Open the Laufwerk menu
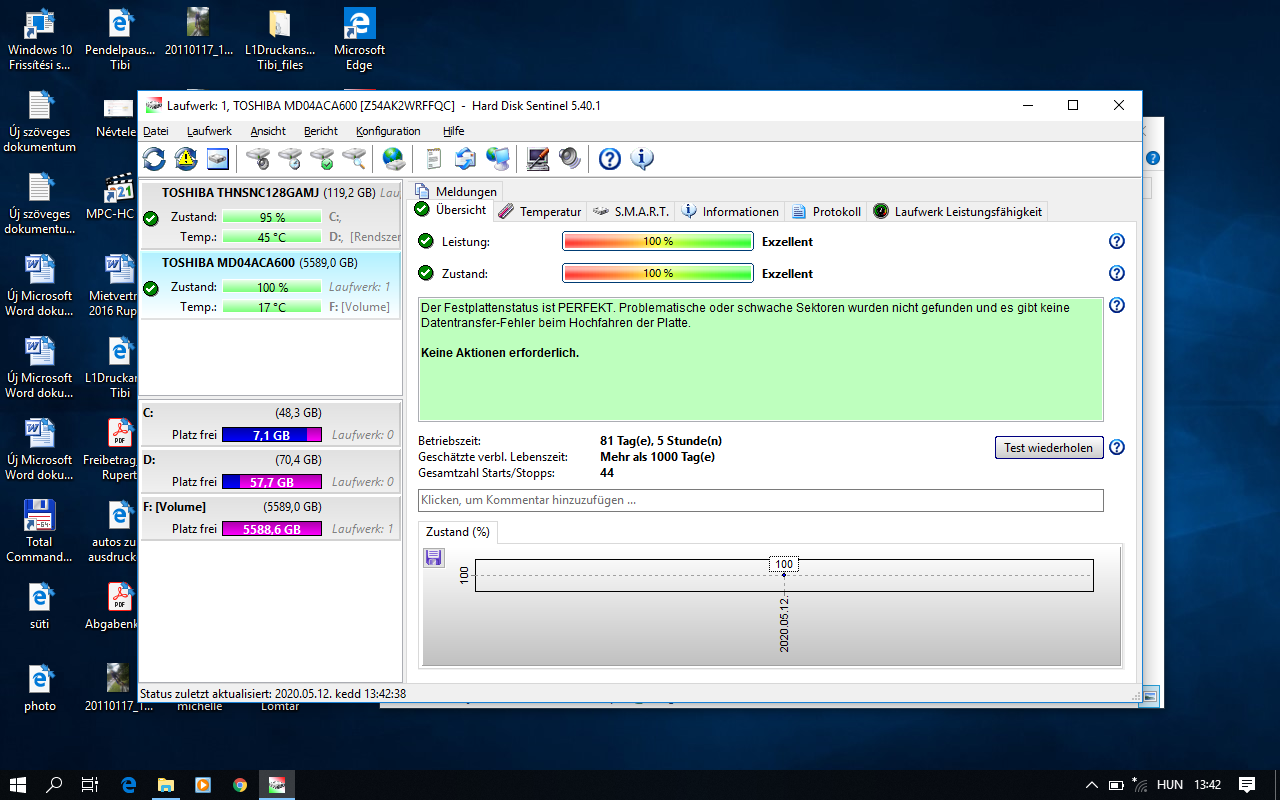Viewport: 1280px width, 800px height. (209, 131)
